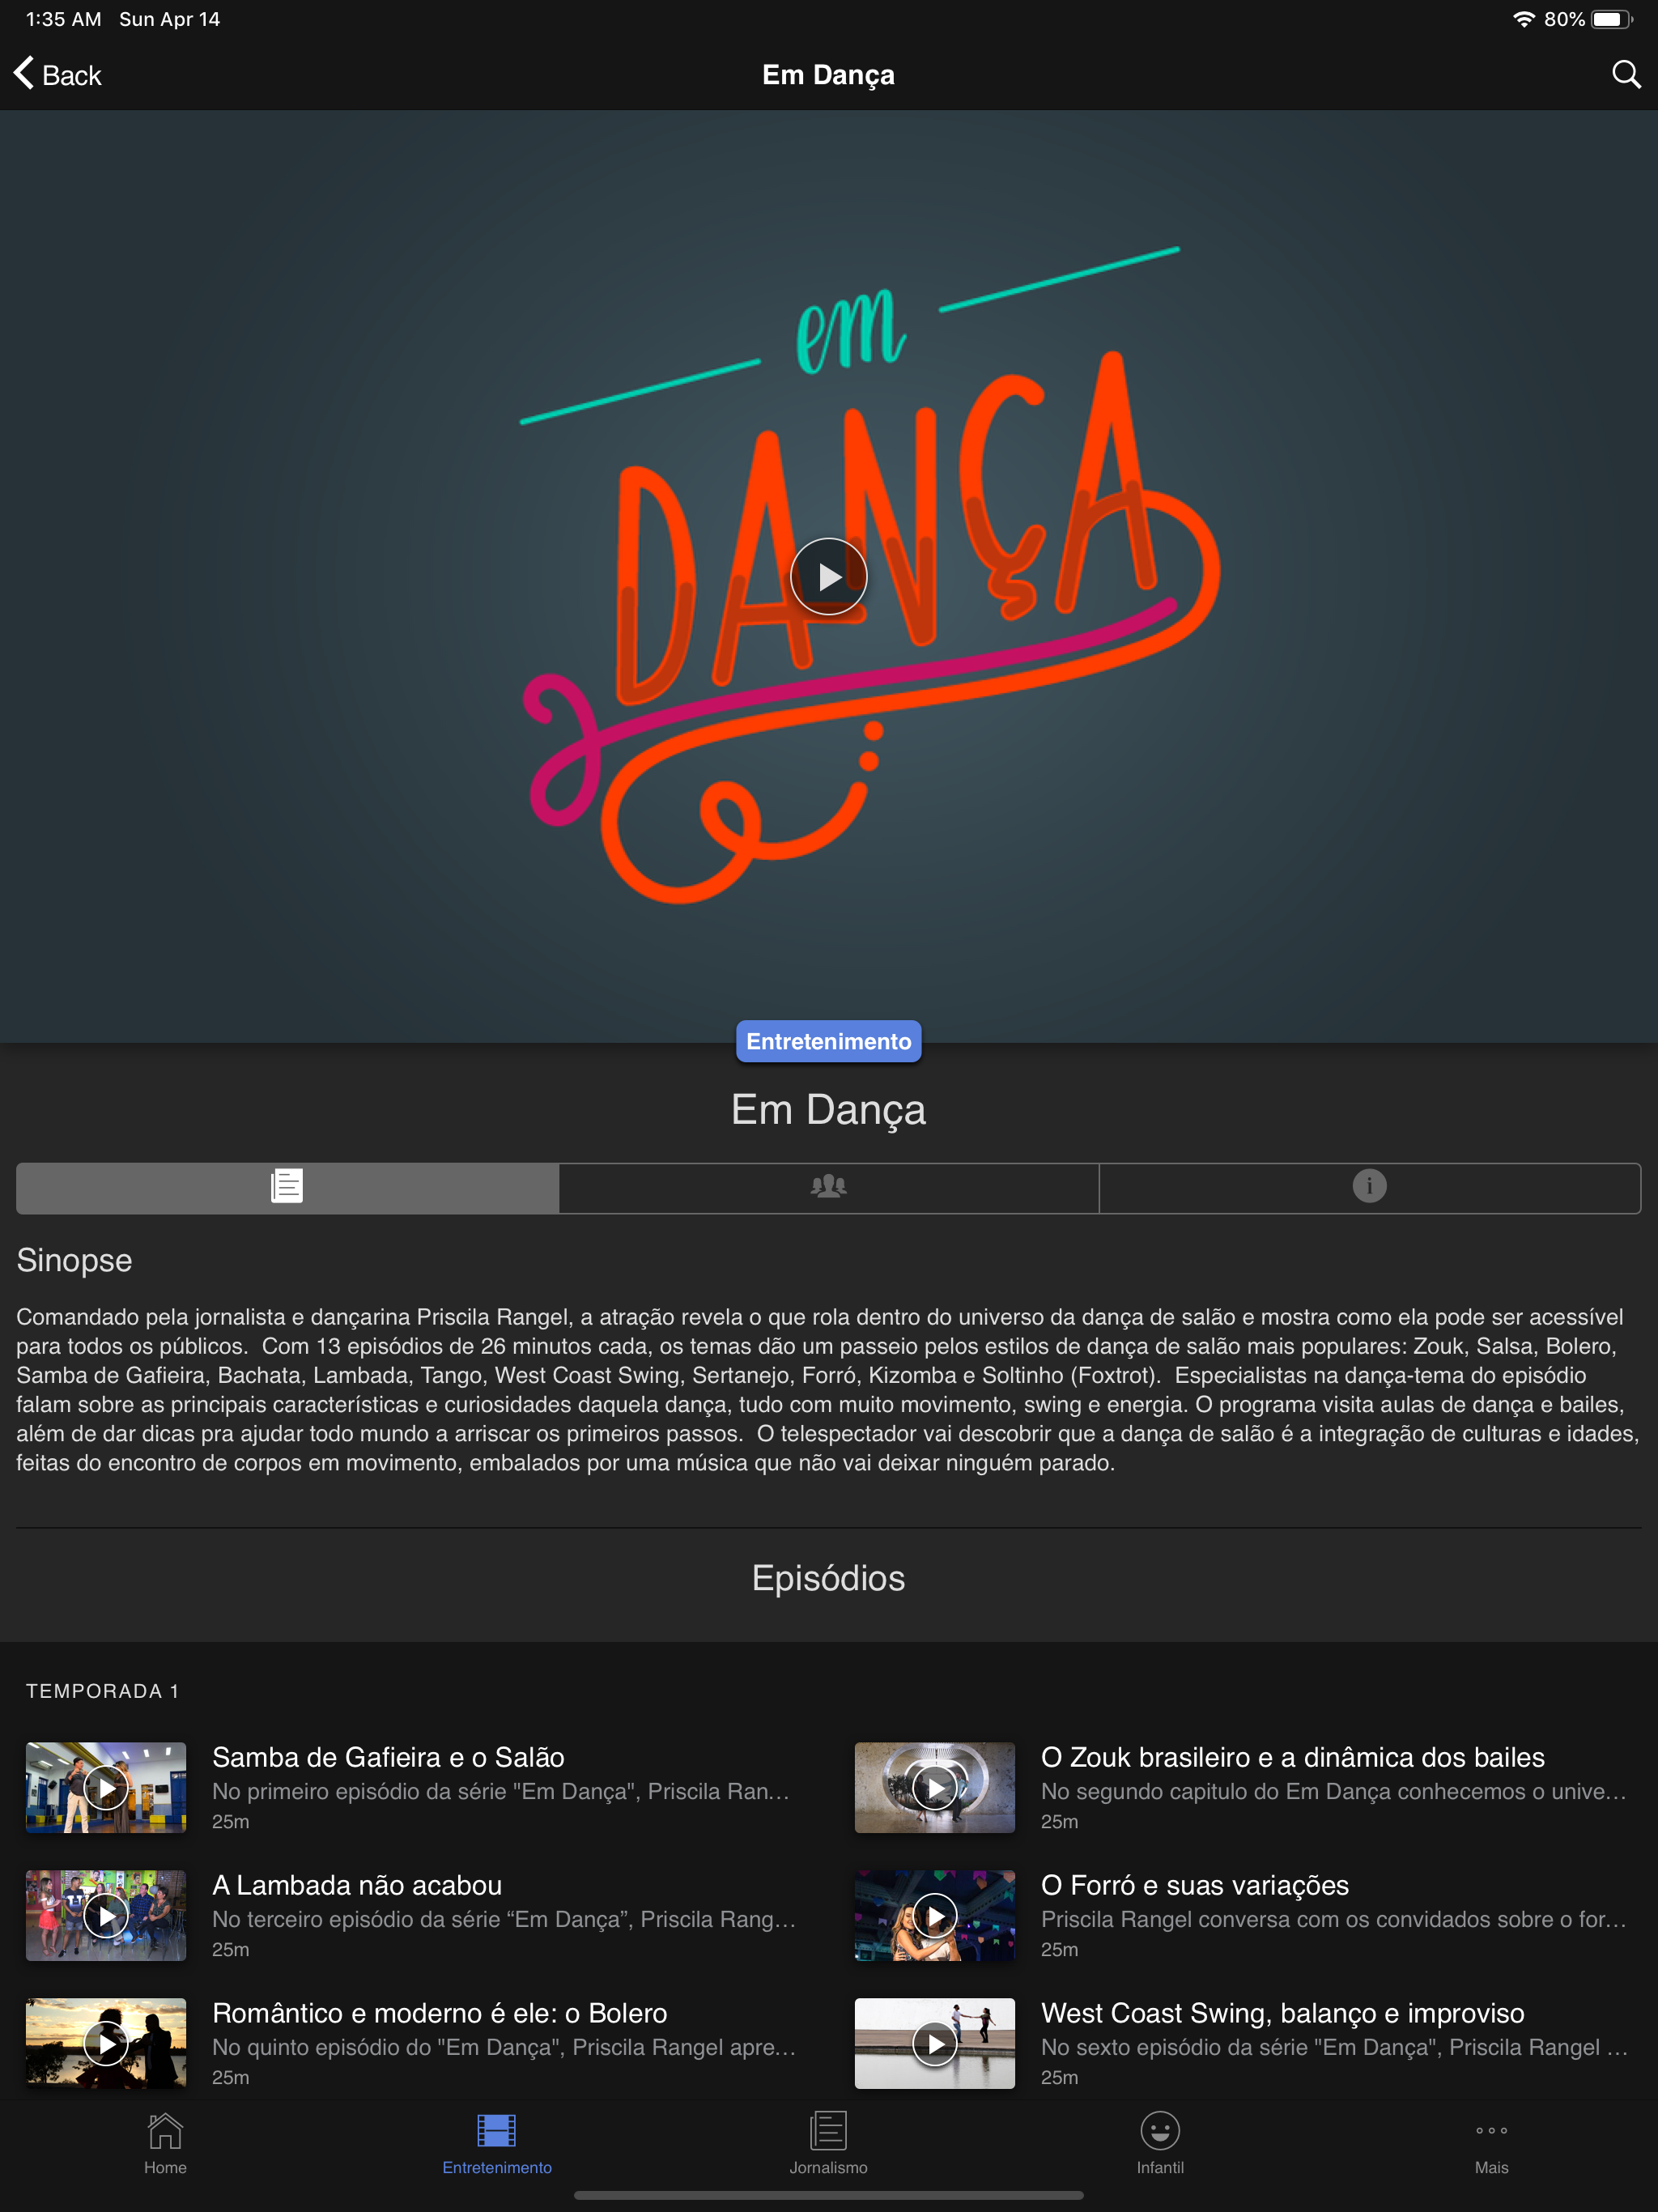Select the Entretenimento film icon

[x=496, y=2130]
